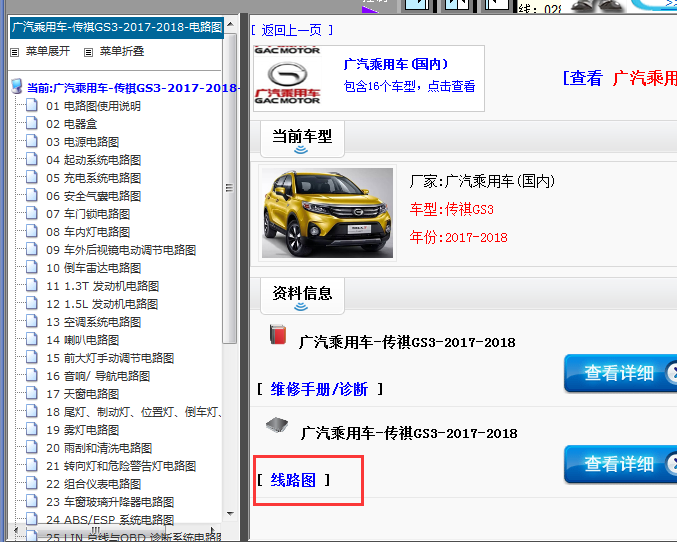The height and width of the screenshot is (542, 677).
Task: Click page icon beside 19 雾灯电路图
Action: pyautogui.click(x=32, y=429)
